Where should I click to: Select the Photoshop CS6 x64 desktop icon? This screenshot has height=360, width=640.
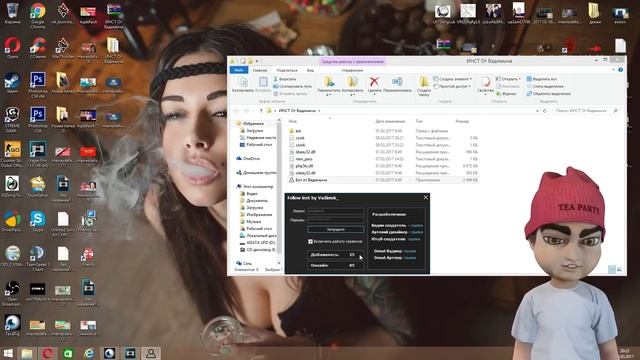pos(38,85)
